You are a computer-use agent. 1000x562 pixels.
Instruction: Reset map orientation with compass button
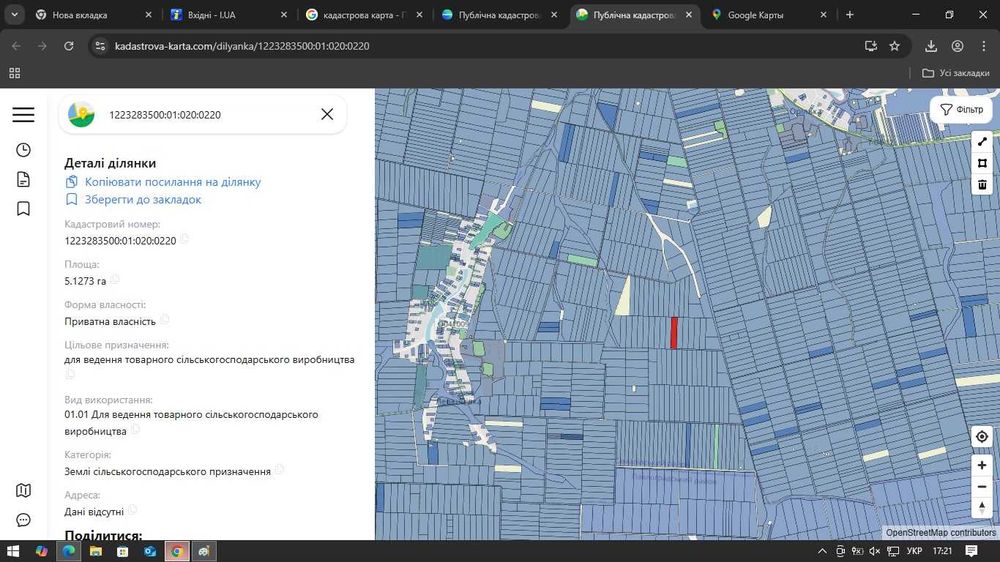pyautogui.click(x=982, y=508)
